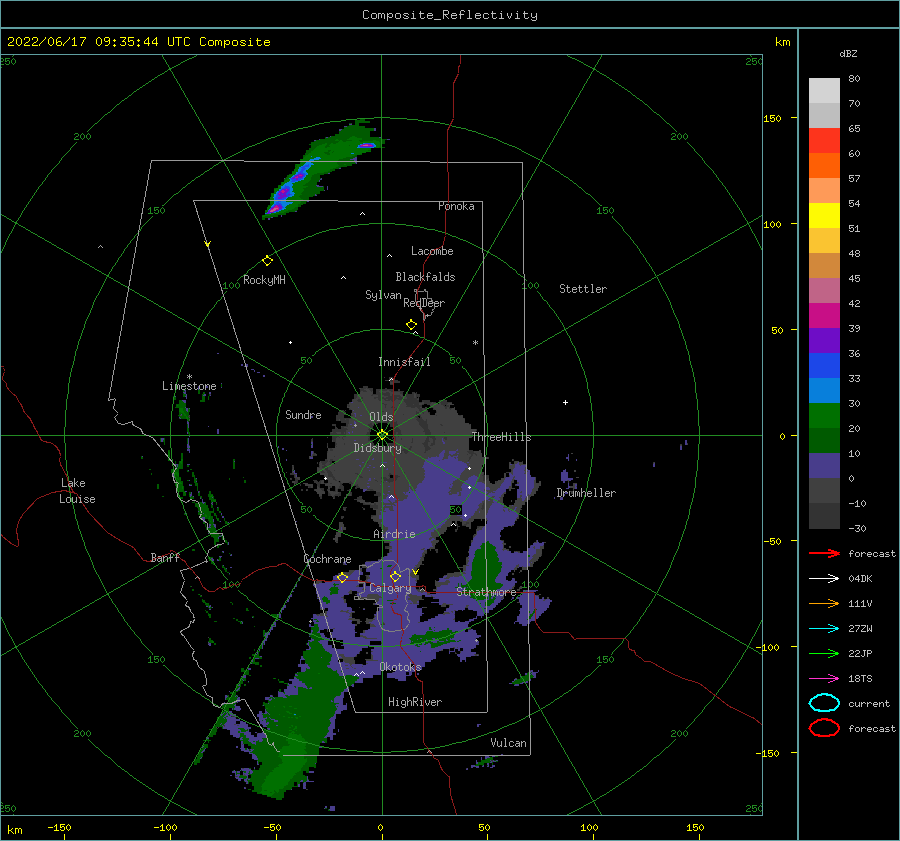The image size is (900, 841).
Task: Click the asterisk marker above Limestone
Action: click(189, 377)
